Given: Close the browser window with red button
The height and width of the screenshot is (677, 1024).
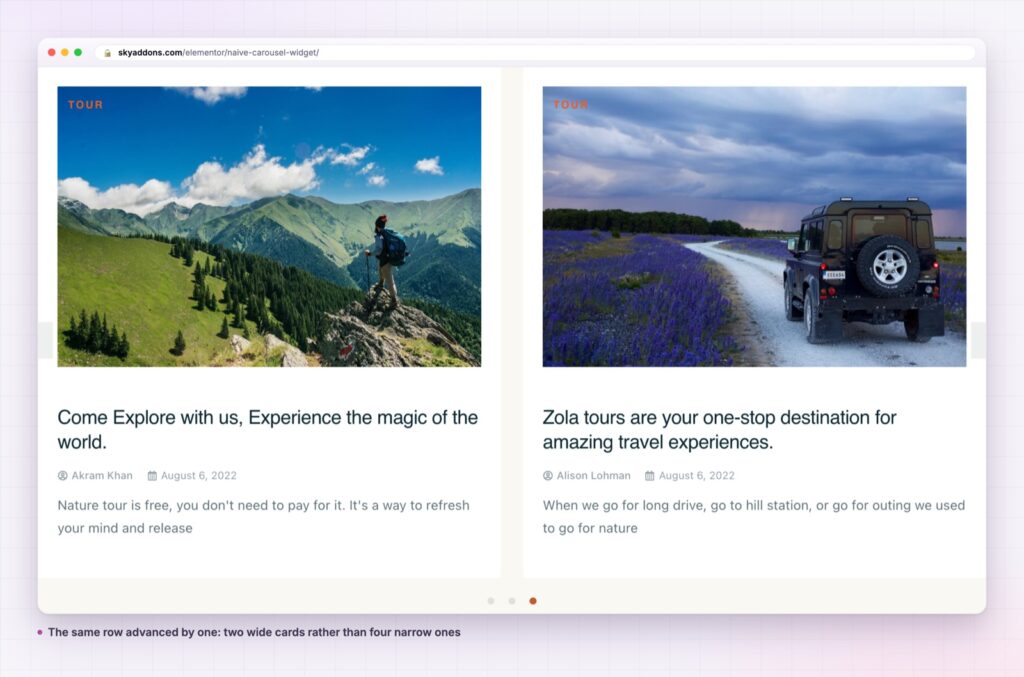Looking at the screenshot, I should pos(52,52).
